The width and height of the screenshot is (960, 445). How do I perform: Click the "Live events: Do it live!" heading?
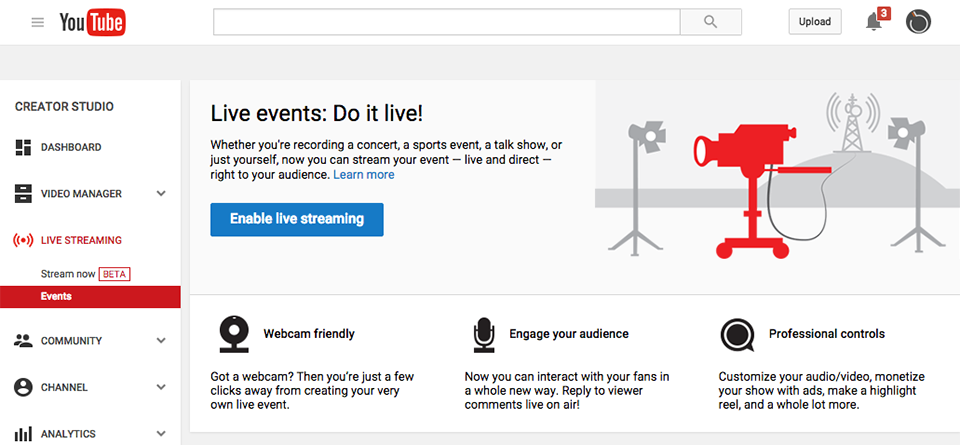coord(317,114)
